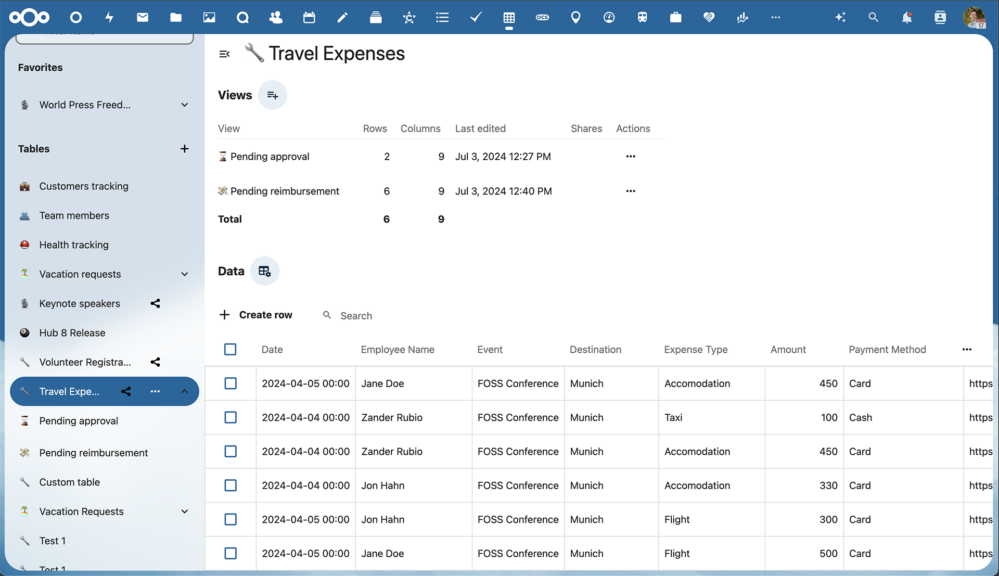Viewport: 999px width, 576px height.
Task: Open actions menu for Pending approval view
Action: pos(630,156)
